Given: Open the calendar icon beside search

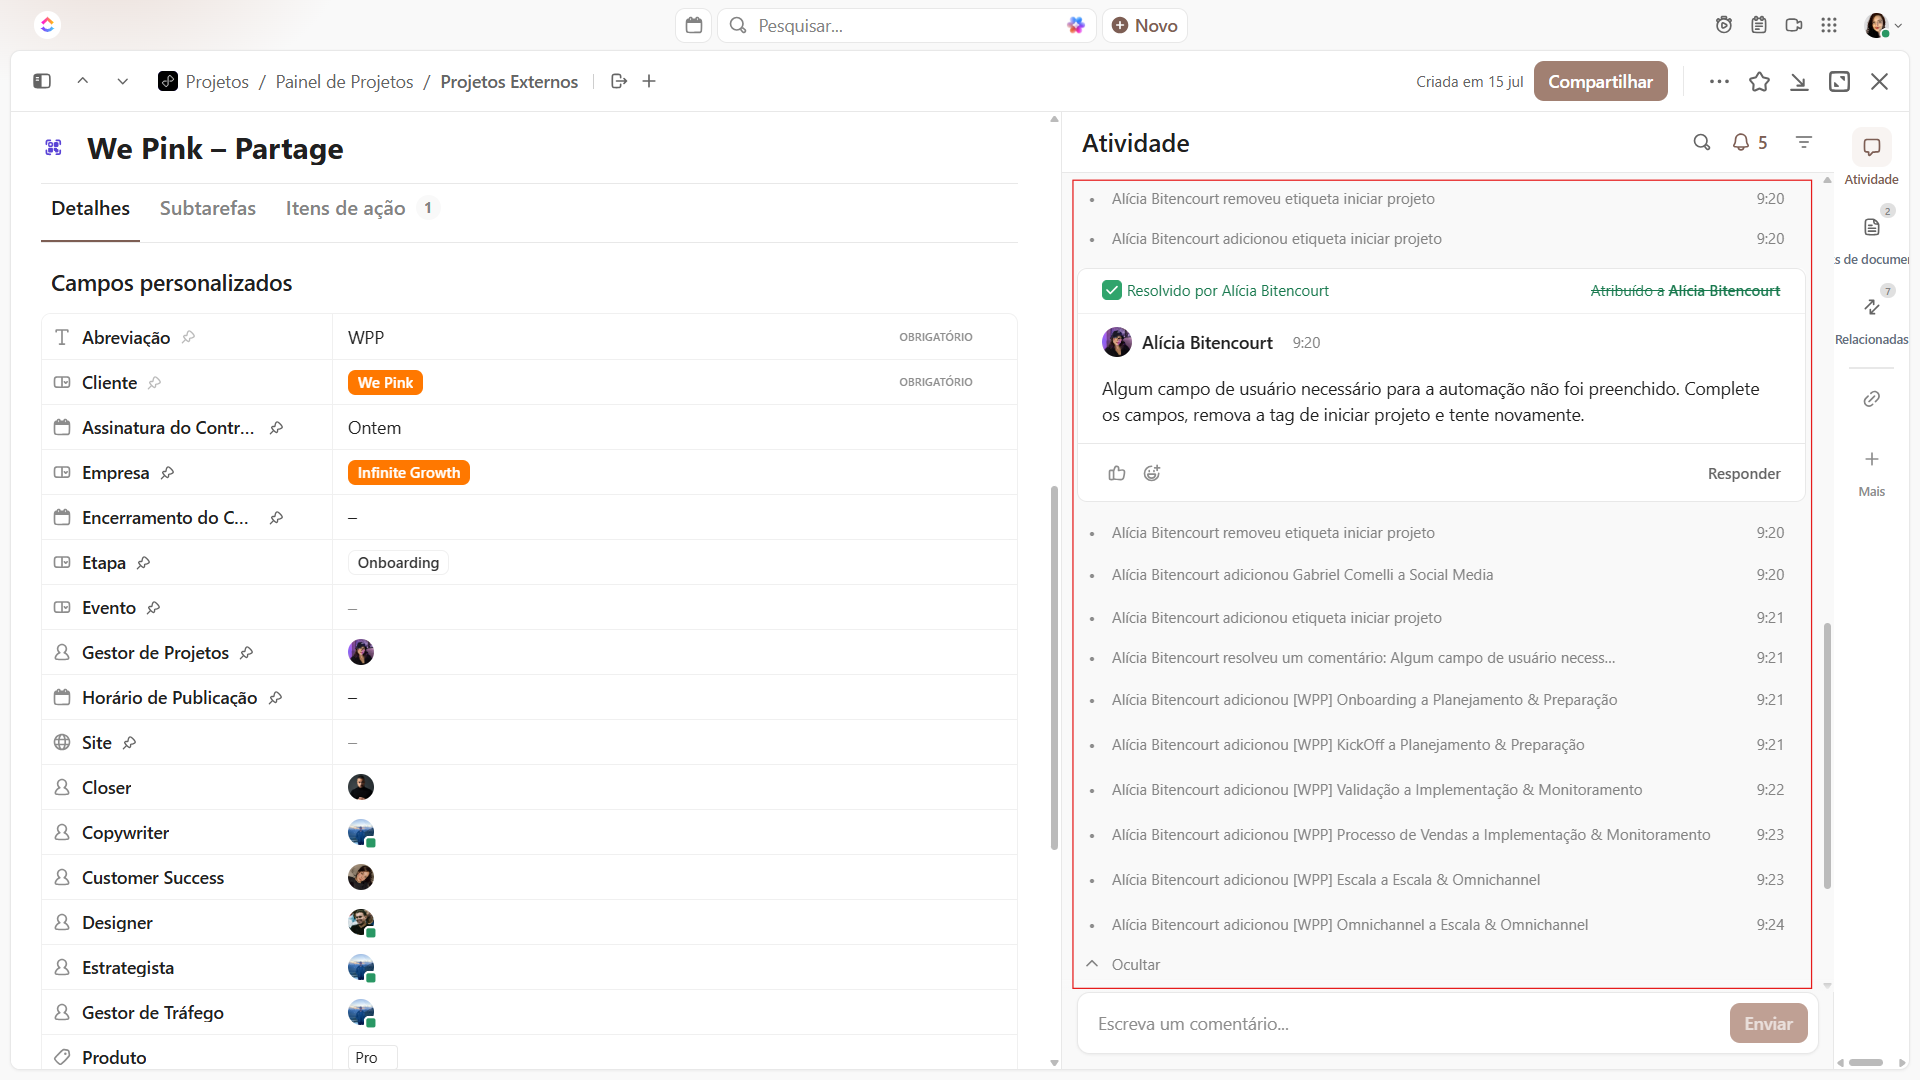Looking at the screenshot, I should point(694,25).
